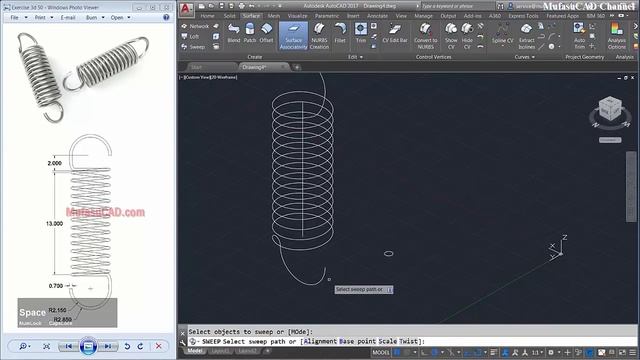Viewport: 640px width, 360px height.
Task: Add a new drawing tab with plus
Action: (x=297, y=67)
